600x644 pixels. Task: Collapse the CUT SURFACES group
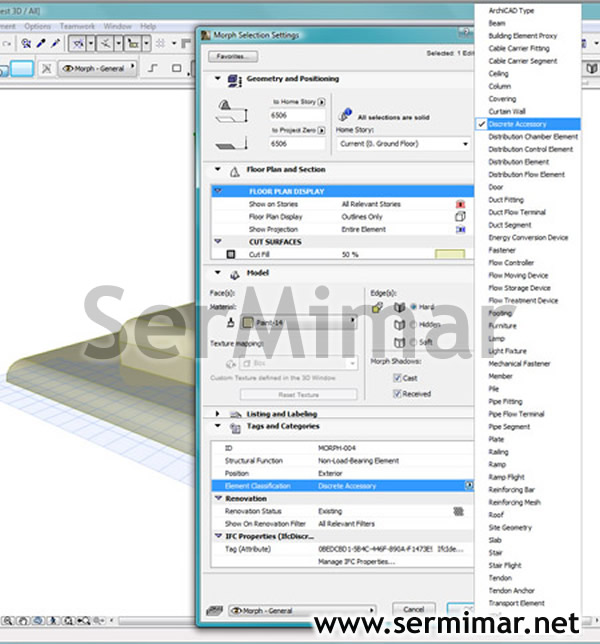[x=218, y=242]
